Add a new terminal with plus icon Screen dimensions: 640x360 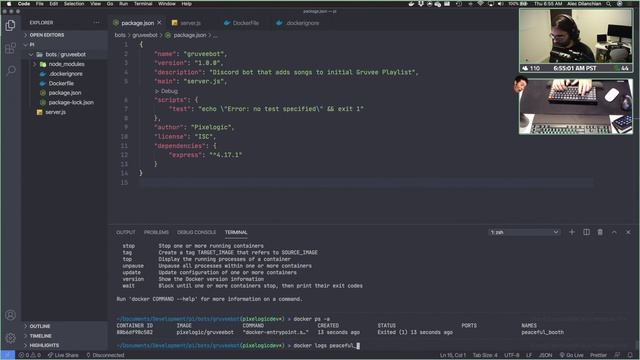tap(572, 232)
